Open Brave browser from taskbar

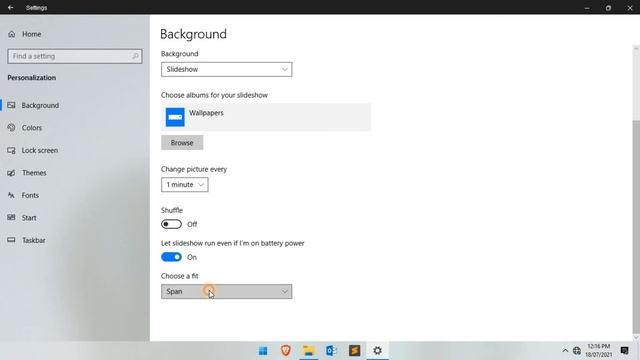point(286,351)
